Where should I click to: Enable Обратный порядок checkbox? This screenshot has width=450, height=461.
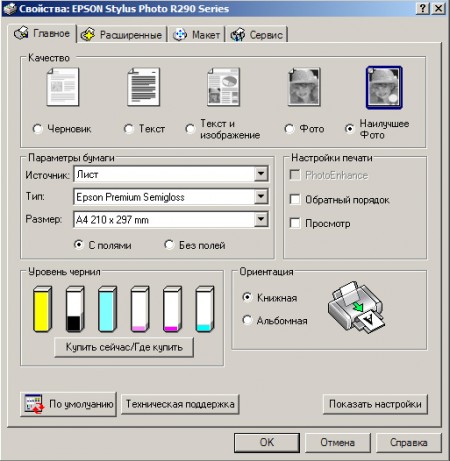pyautogui.click(x=295, y=199)
